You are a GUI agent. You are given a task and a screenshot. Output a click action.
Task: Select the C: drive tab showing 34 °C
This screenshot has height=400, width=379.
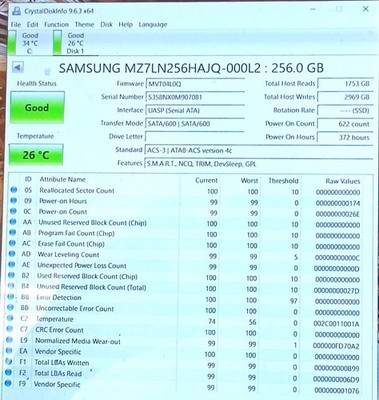[24, 43]
